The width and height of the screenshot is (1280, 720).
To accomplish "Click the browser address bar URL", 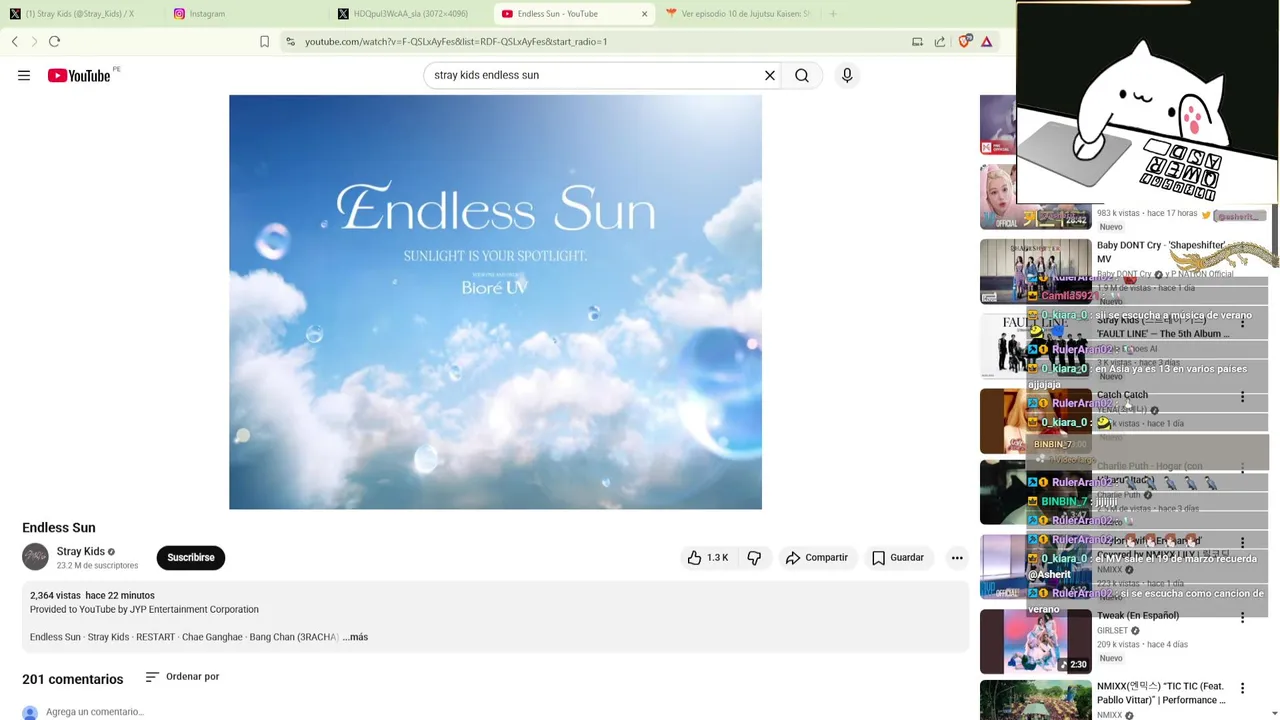I will click(x=456, y=41).
